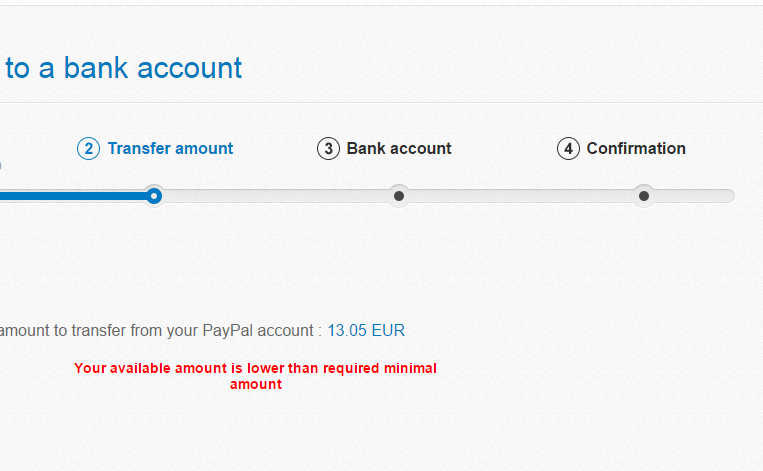
Task: Go to the Bank account step label
Action: tap(399, 148)
